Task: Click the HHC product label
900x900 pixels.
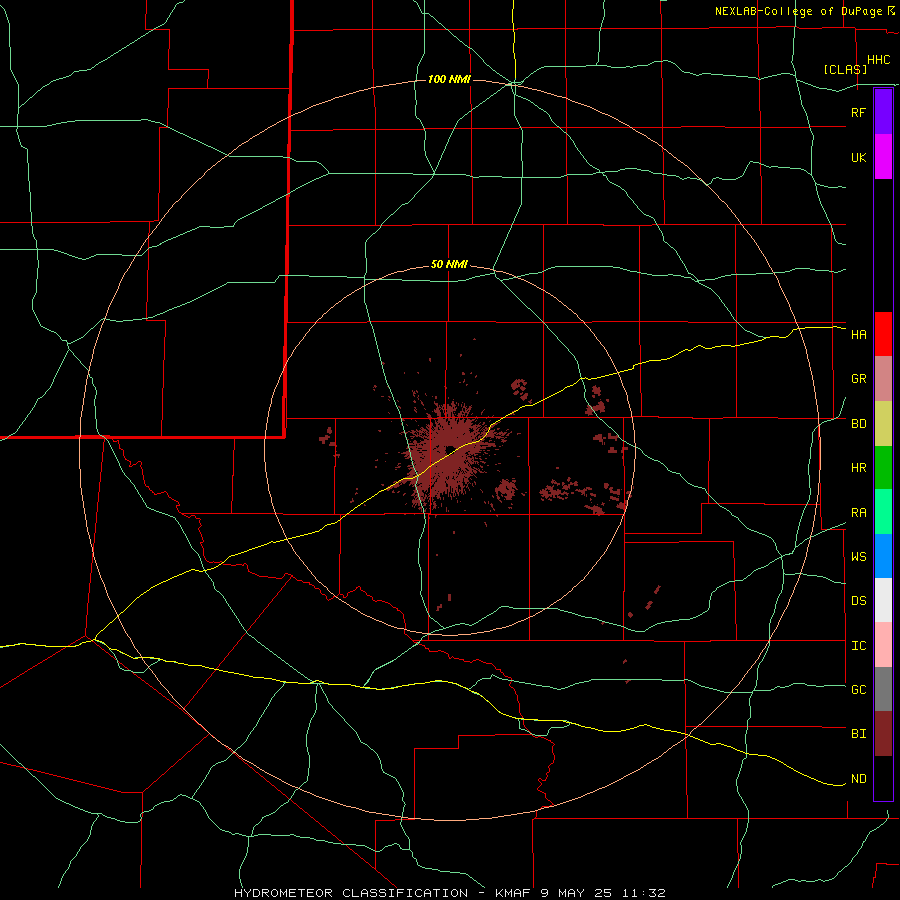Action: (879, 60)
